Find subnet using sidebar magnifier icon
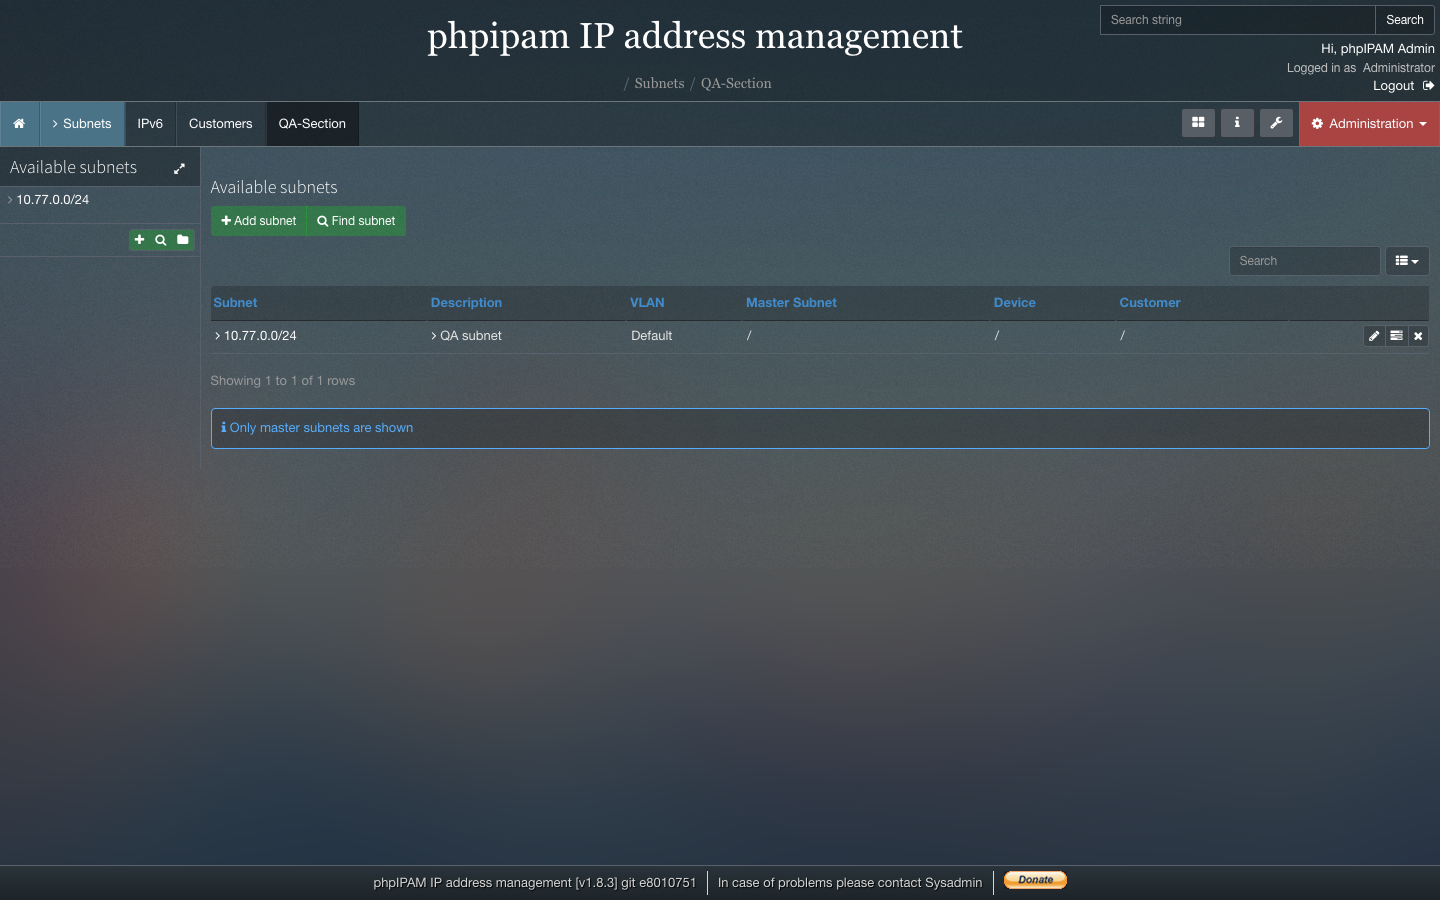The image size is (1440, 900). [160, 240]
